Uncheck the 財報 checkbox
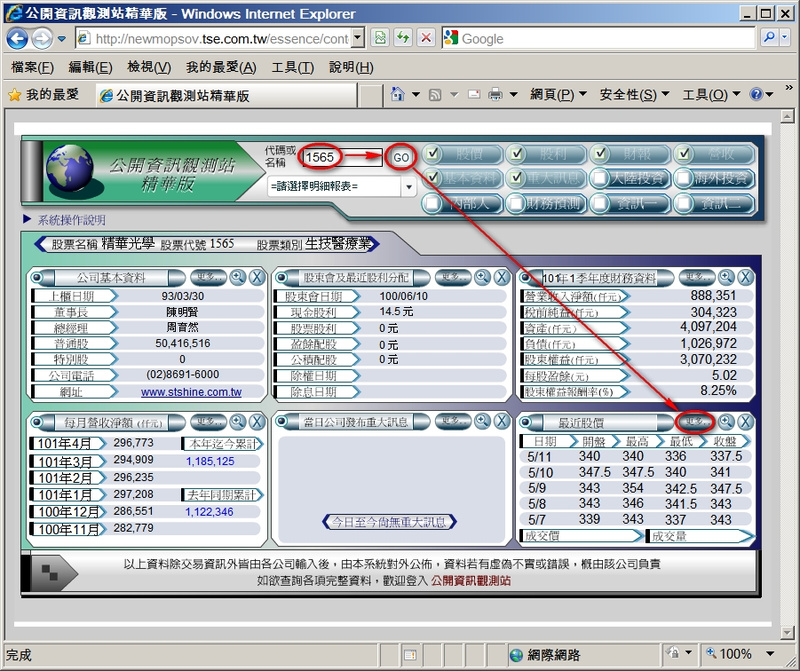The width and height of the screenshot is (800, 671). click(601, 153)
